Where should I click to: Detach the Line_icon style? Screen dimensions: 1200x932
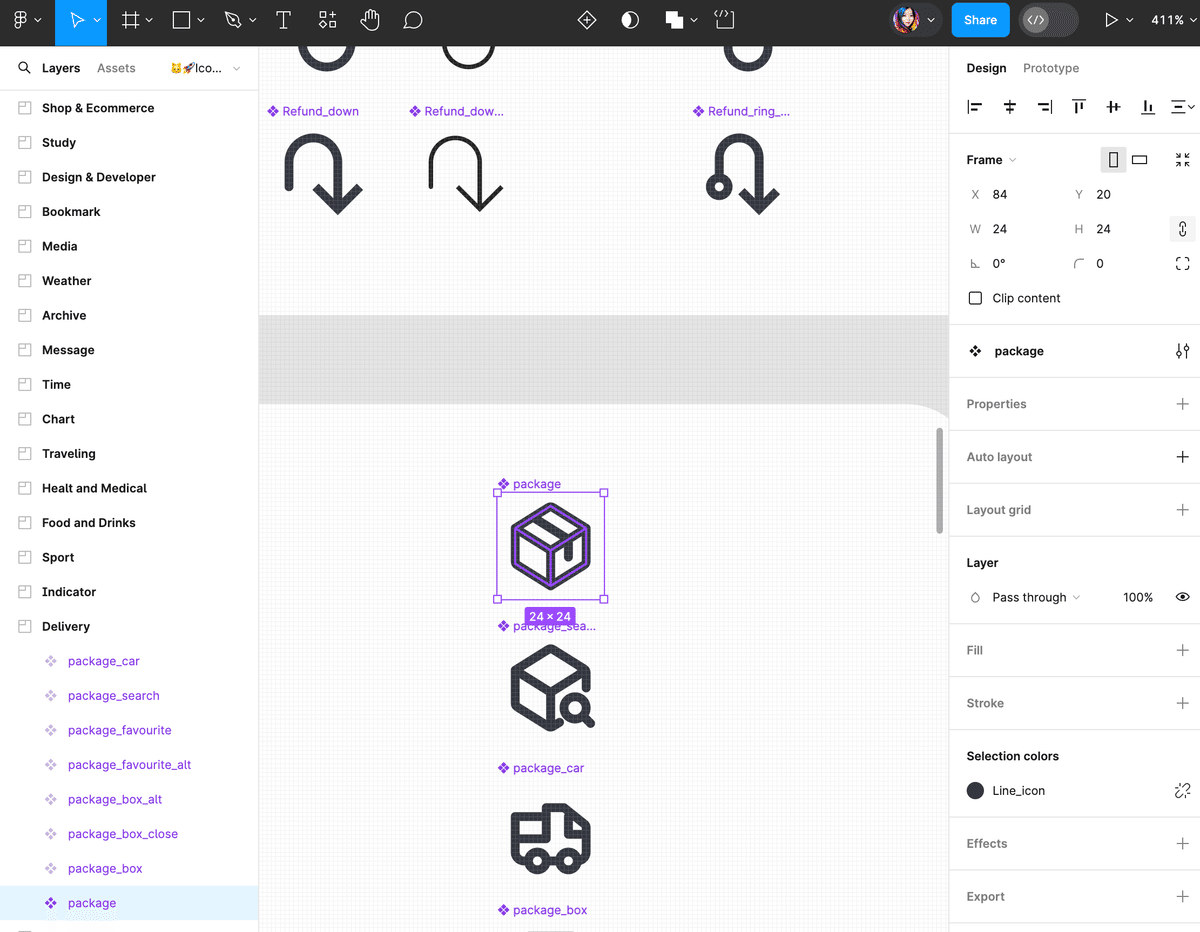[1183, 791]
